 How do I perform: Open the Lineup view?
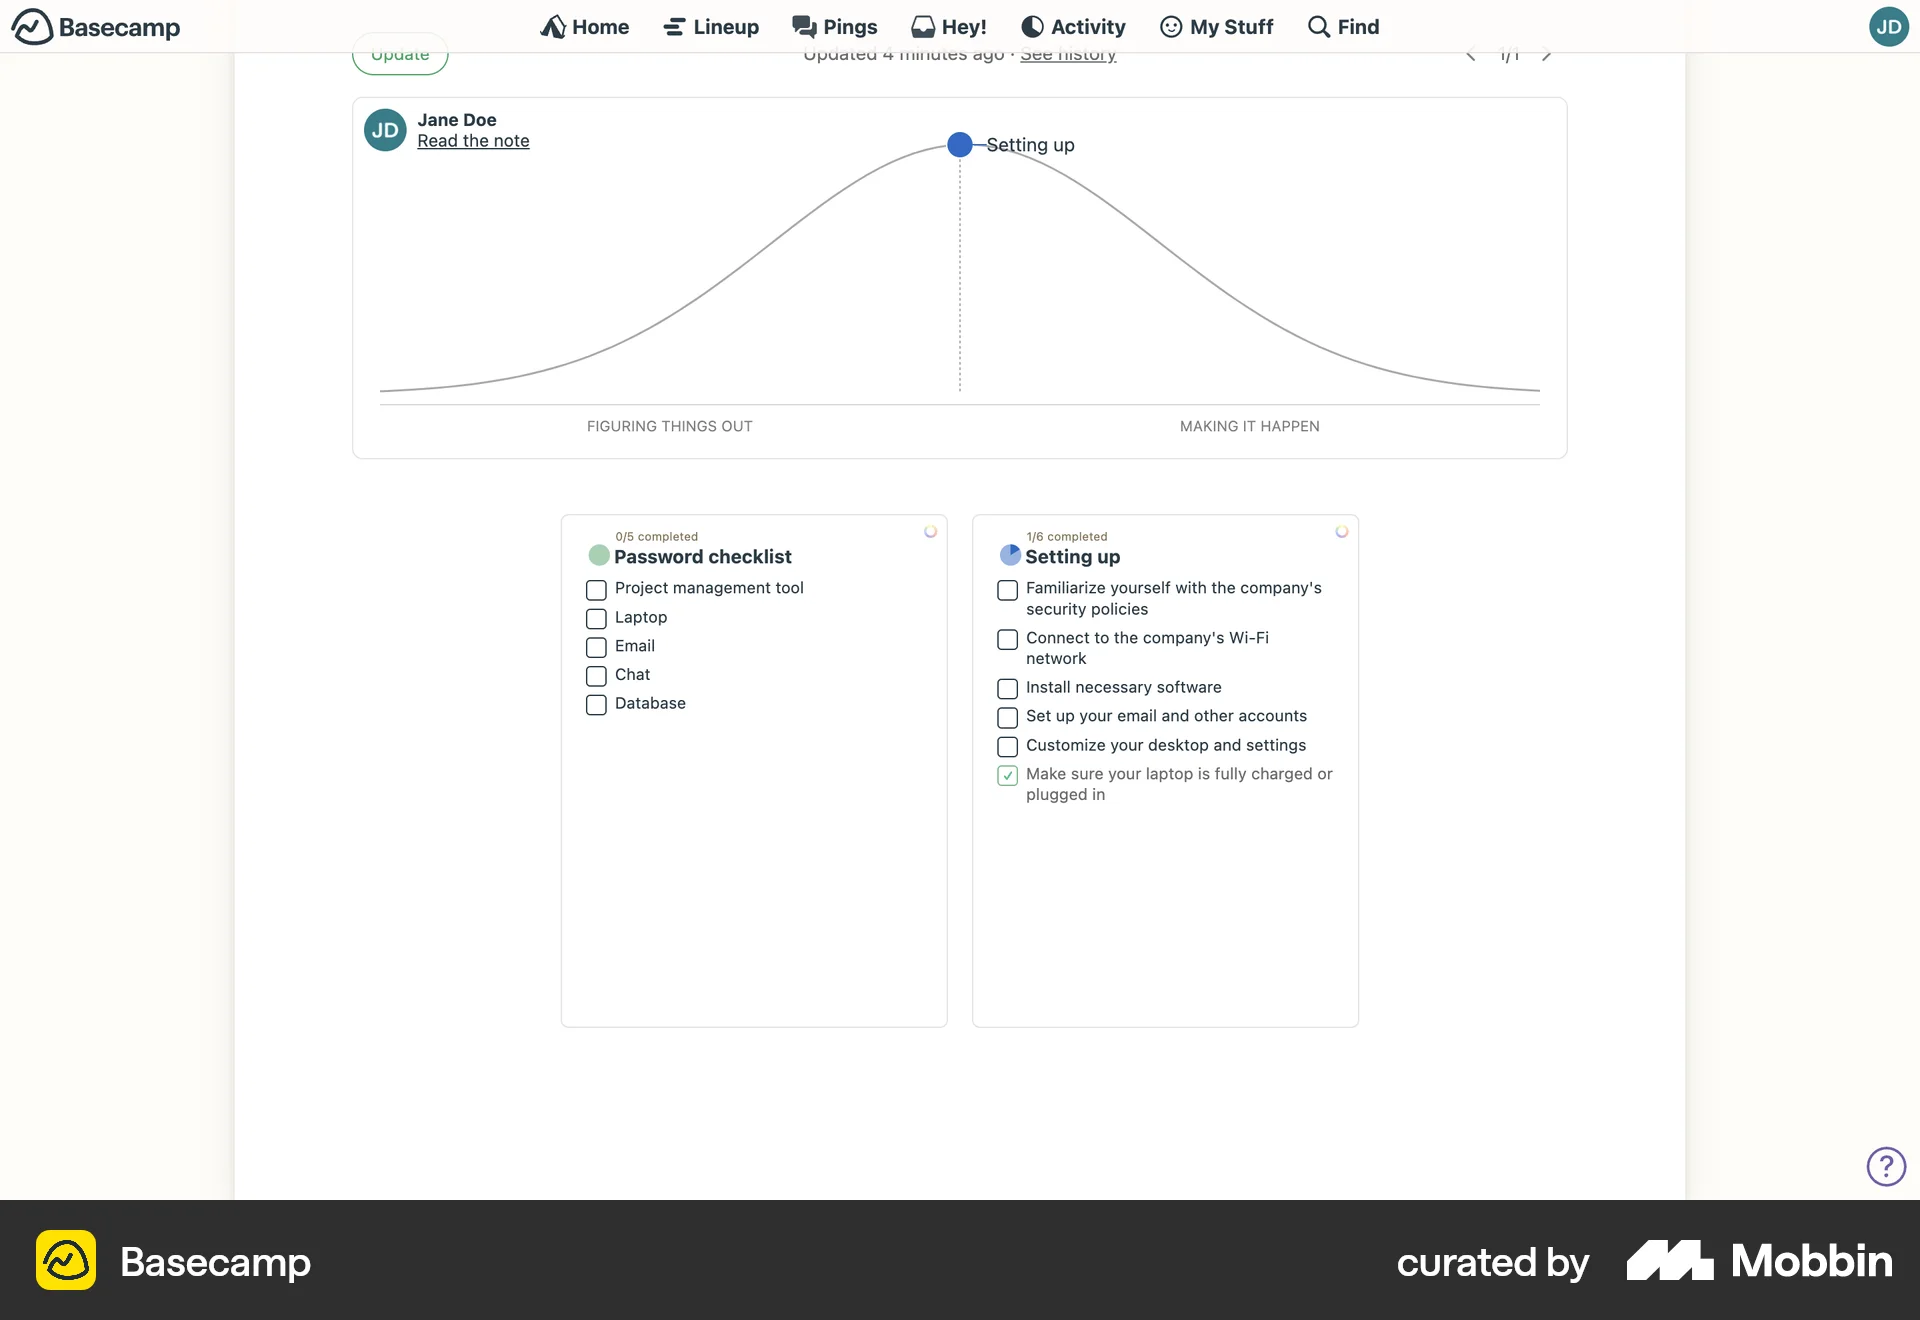[x=710, y=27]
